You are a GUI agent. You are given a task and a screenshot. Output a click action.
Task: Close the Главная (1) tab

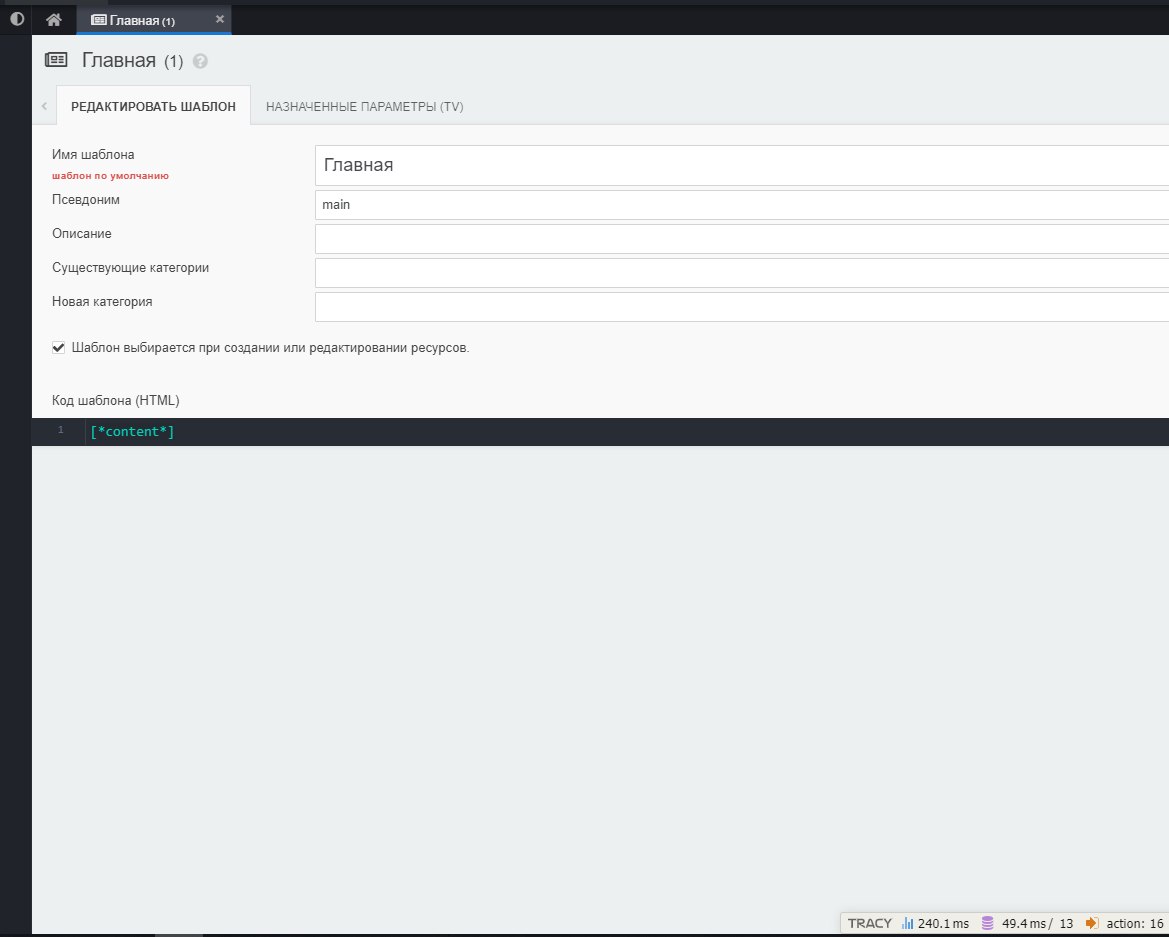[219, 19]
